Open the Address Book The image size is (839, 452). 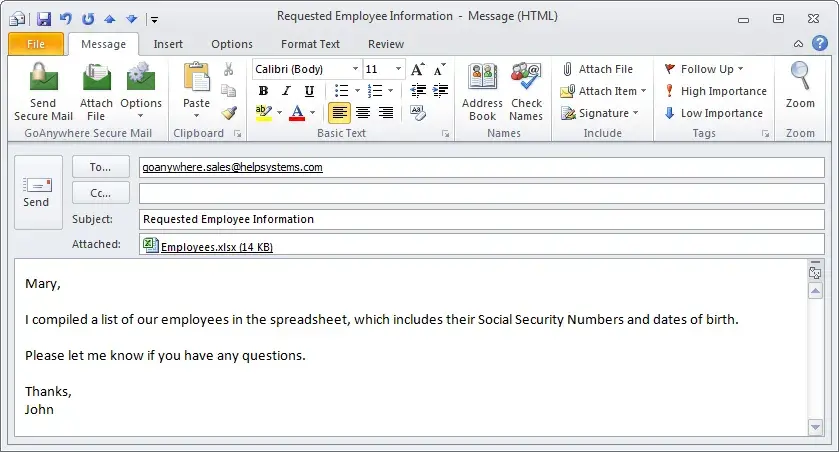(x=482, y=78)
